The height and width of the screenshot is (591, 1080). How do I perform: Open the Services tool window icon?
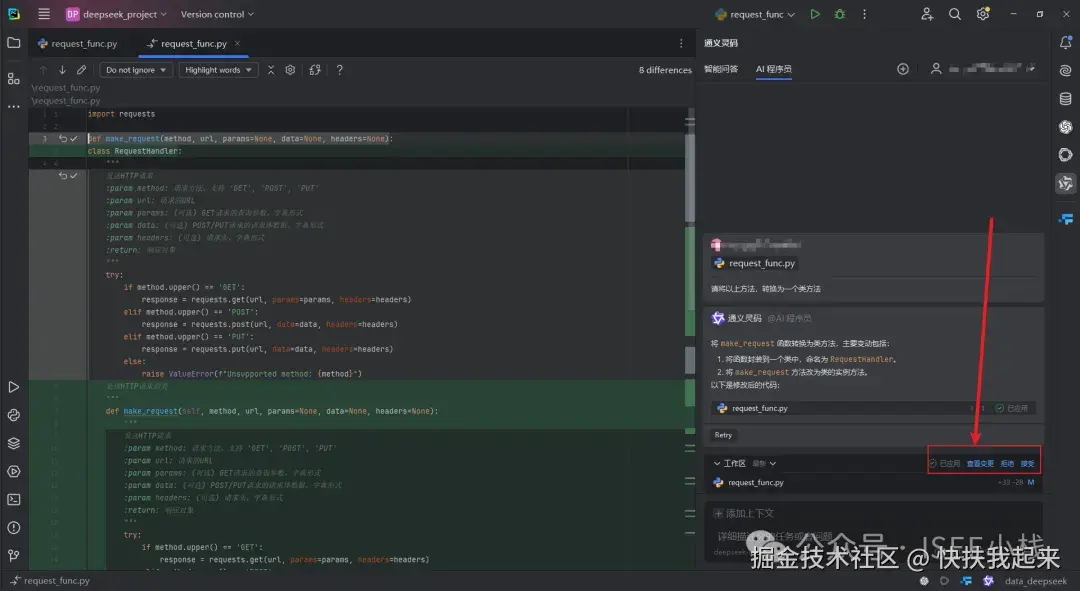pyautogui.click(x=14, y=472)
